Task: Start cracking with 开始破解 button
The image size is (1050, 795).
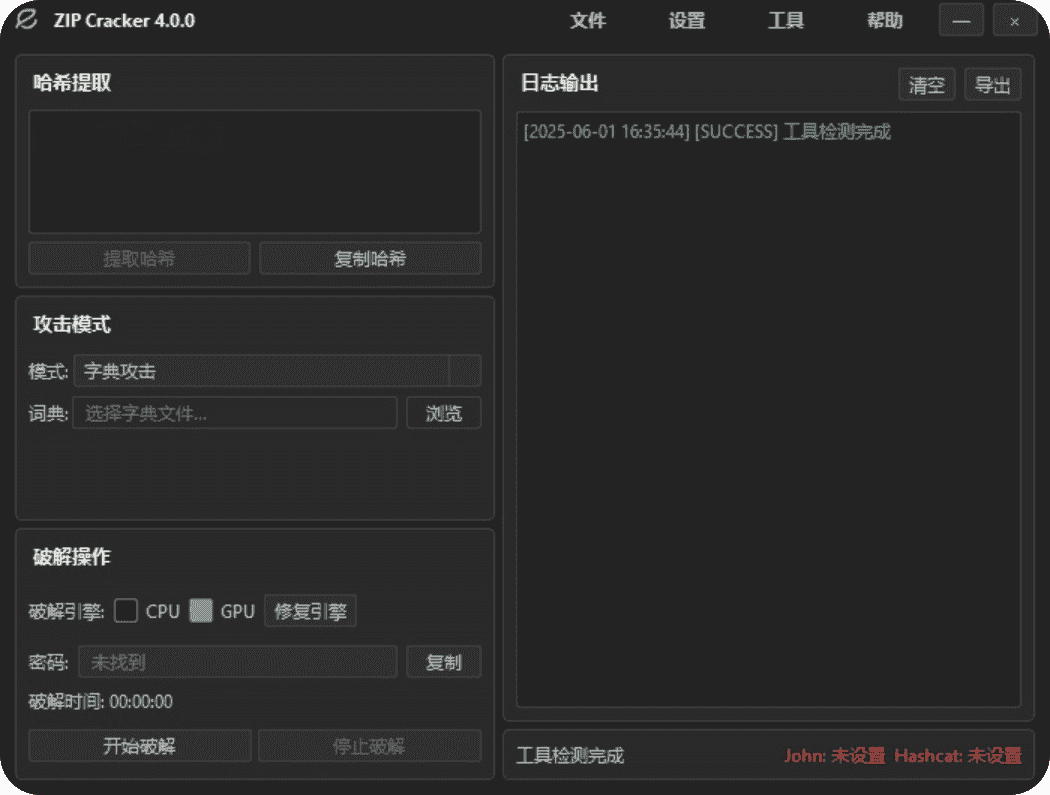Action: click(140, 746)
